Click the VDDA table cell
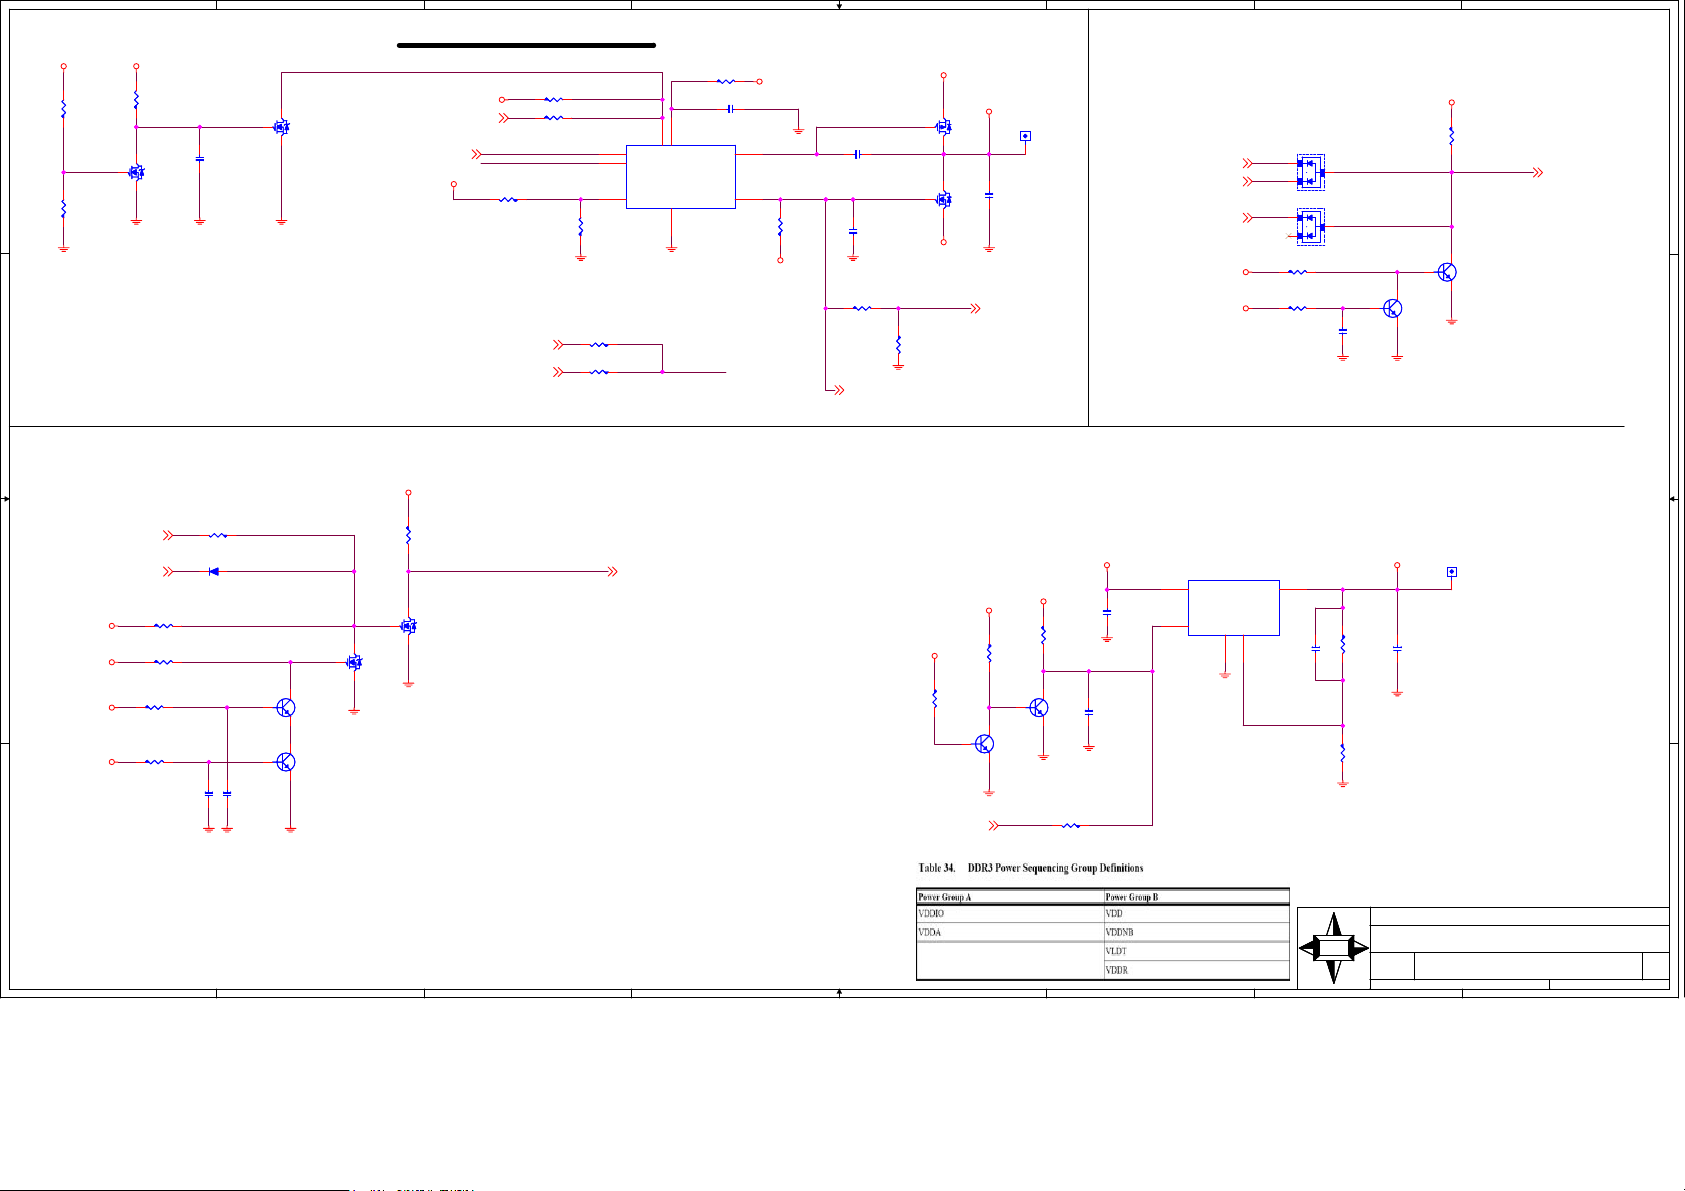Viewport: 1685px width, 1191px height. (1010, 932)
